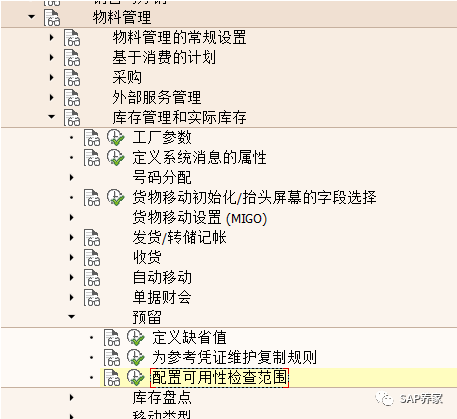Execute activity icon for 配置可用性检查范围
This screenshot has height=419, width=457.
pos(136,378)
